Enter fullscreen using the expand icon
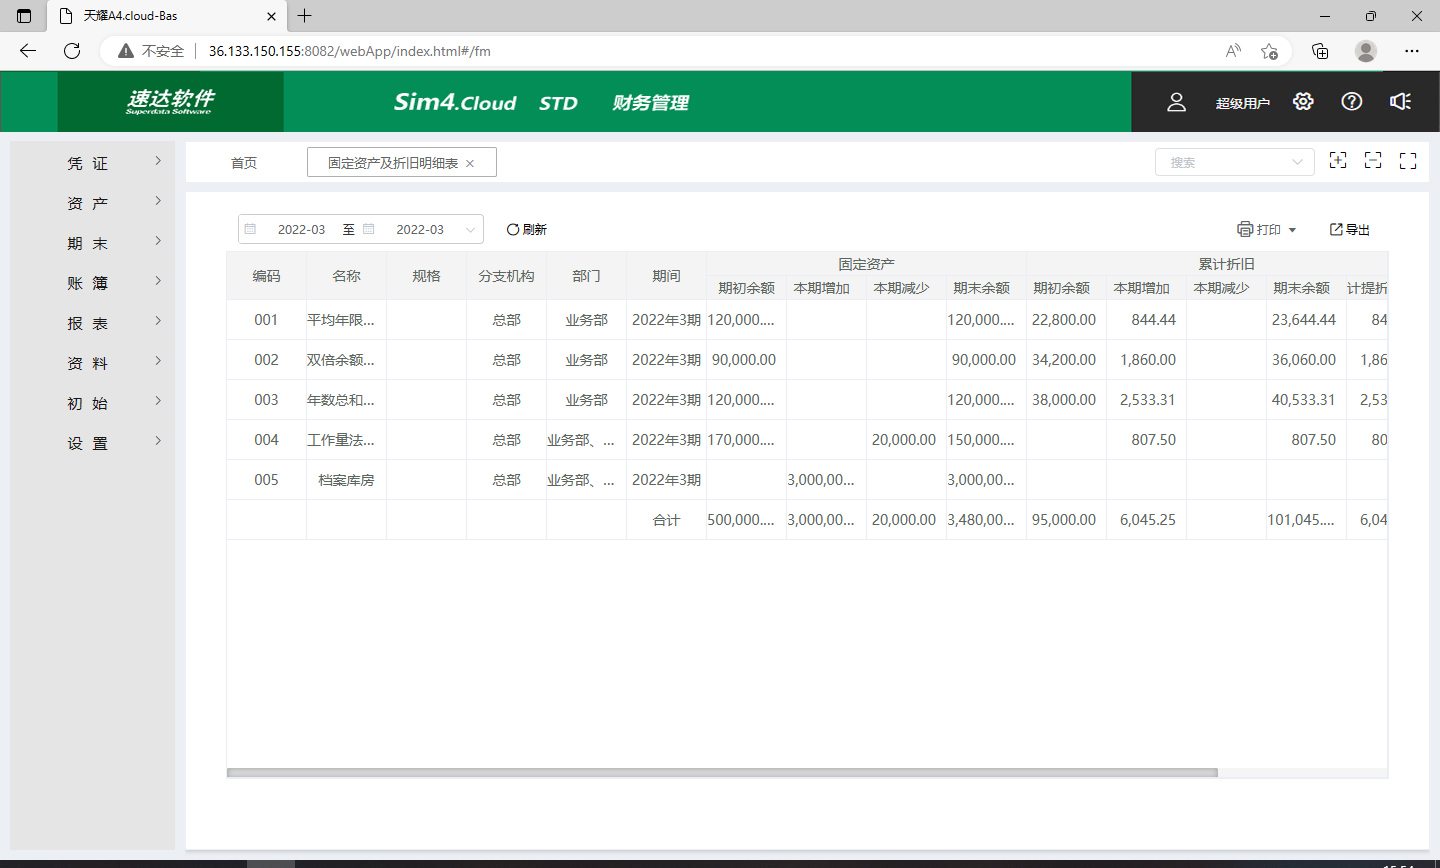The width and height of the screenshot is (1440, 868). (x=1408, y=161)
